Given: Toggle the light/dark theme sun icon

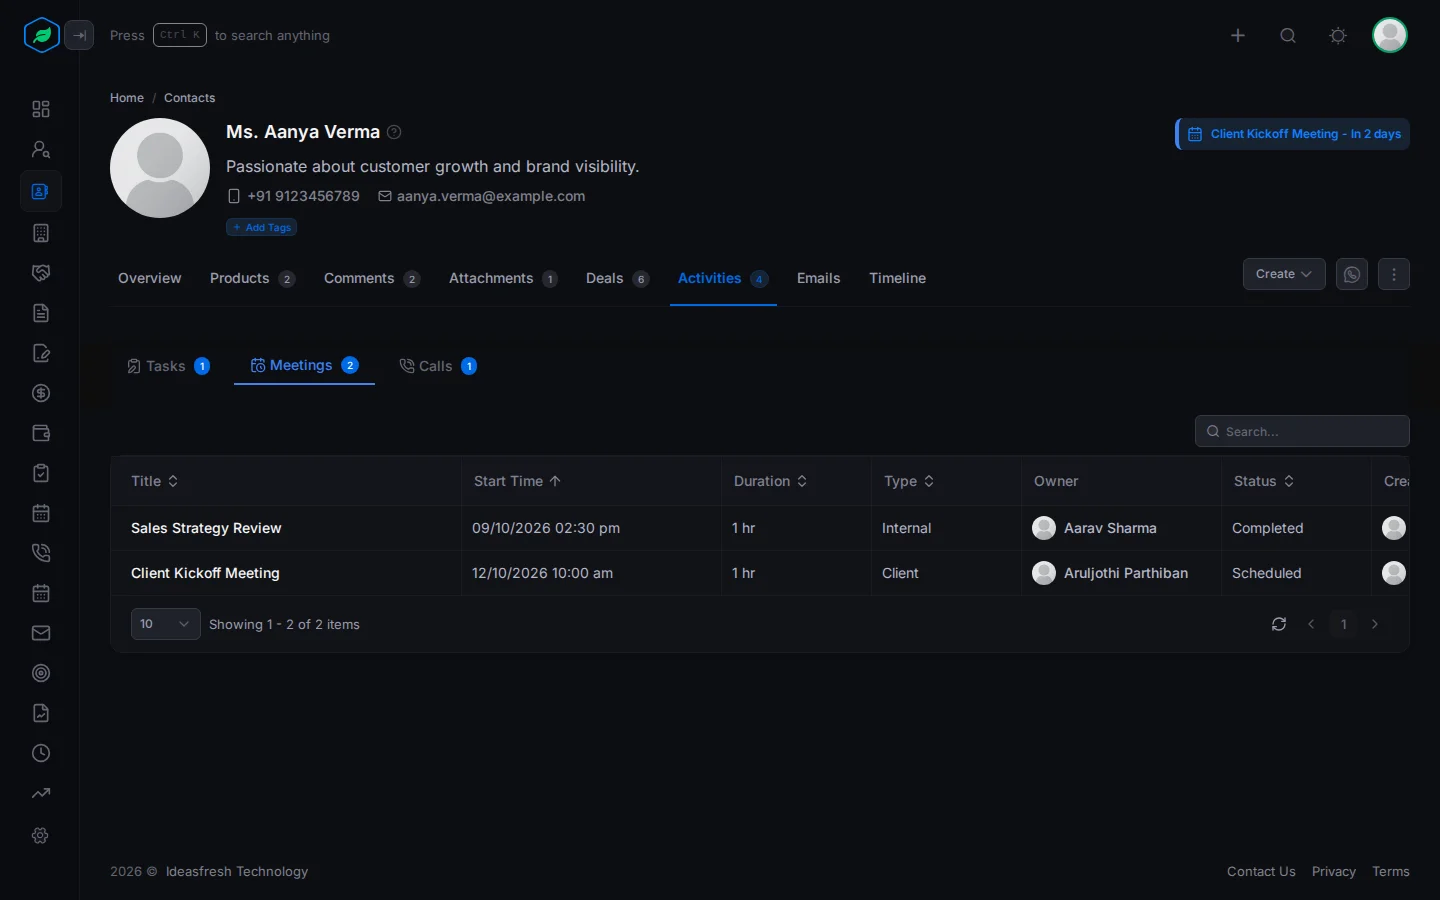Looking at the screenshot, I should (1338, 36).
